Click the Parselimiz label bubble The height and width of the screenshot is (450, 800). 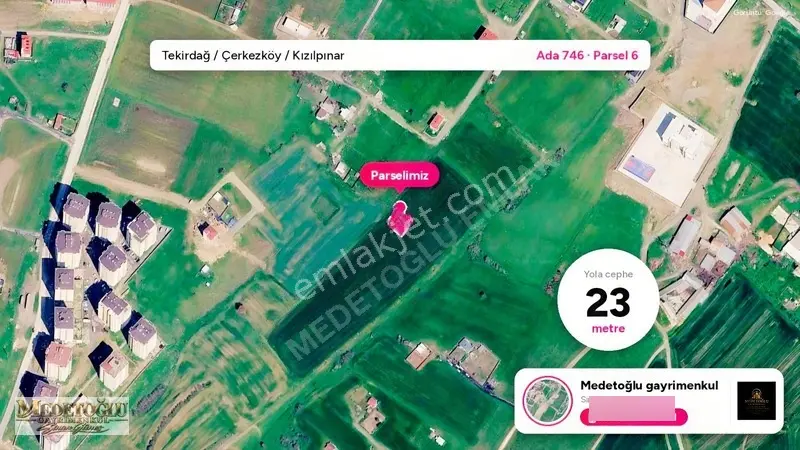399,176
